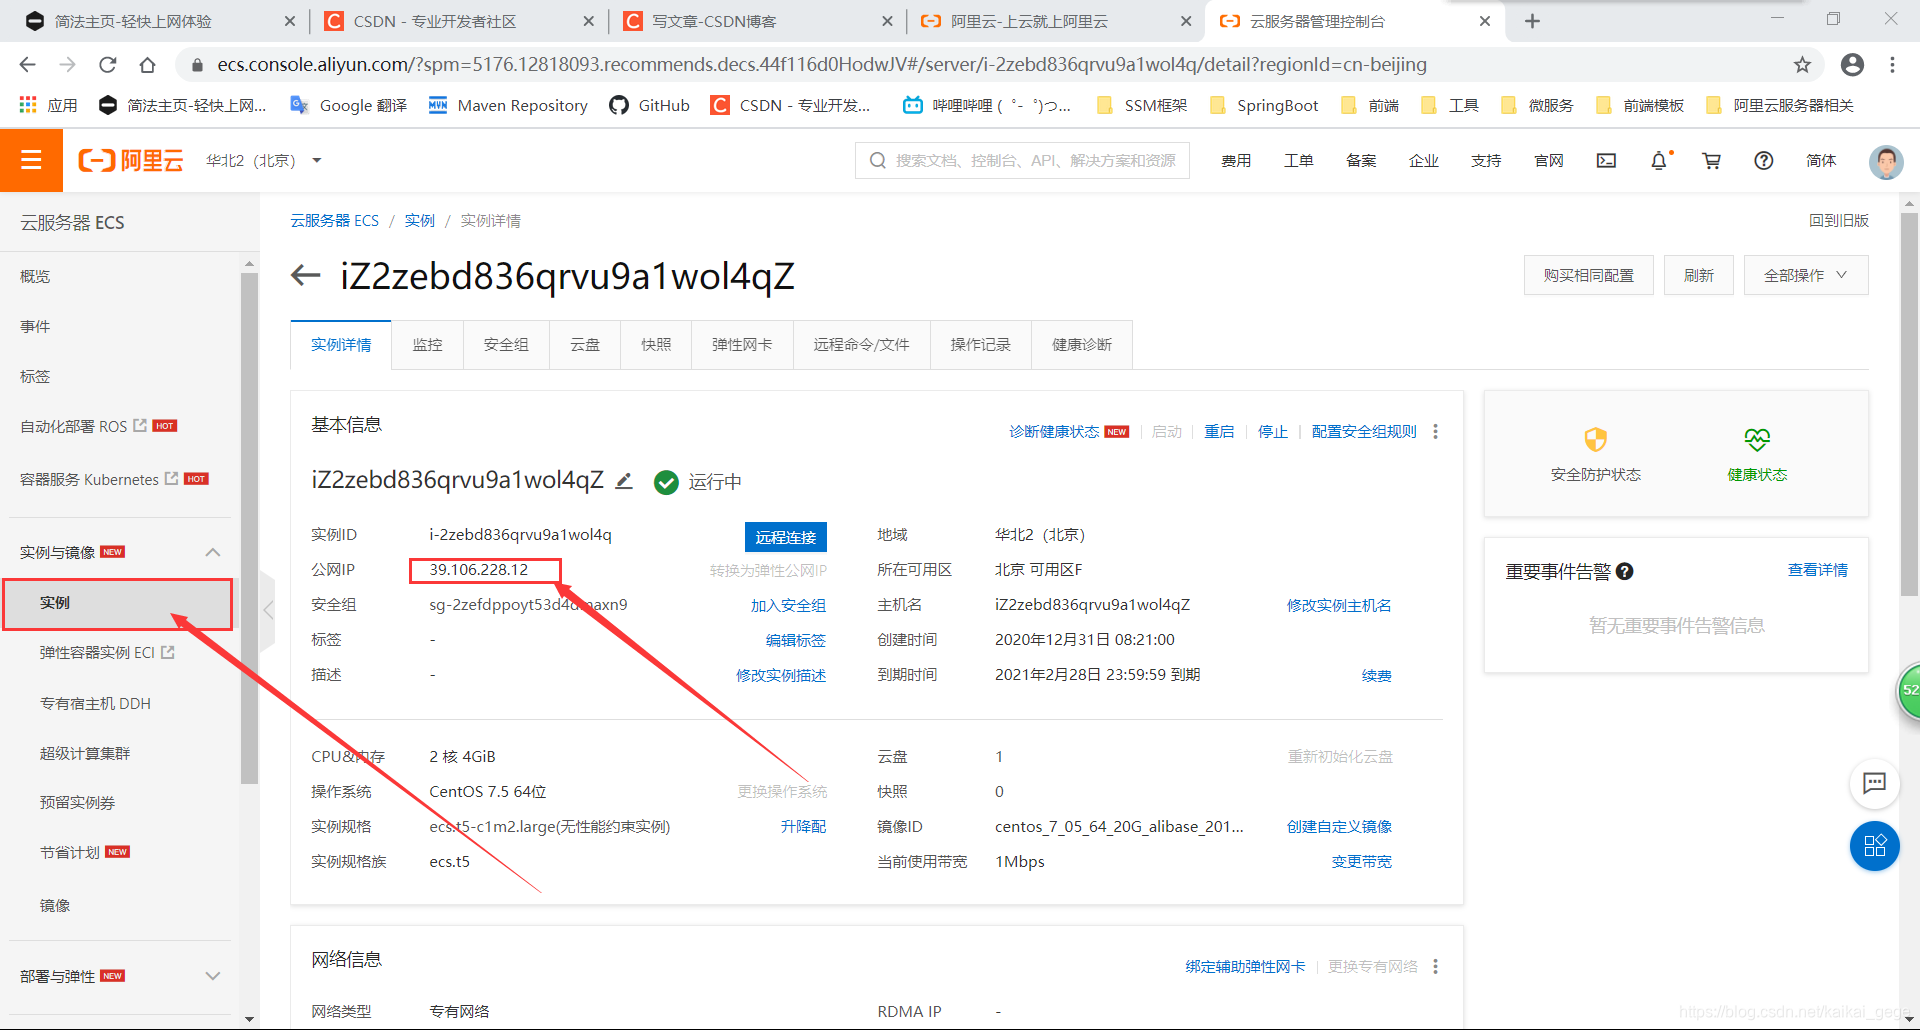Click the 修改实例主机名 link

click(x=1339, y=605)
